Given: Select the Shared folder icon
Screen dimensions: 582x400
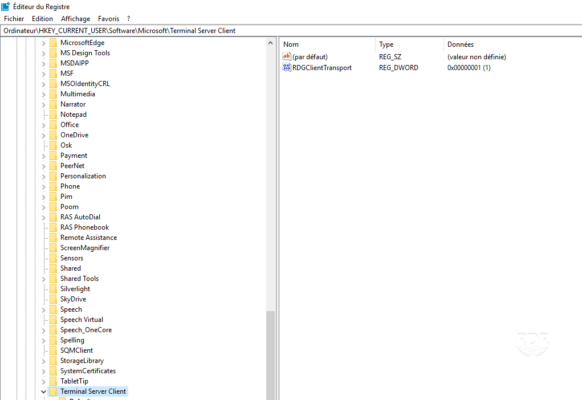Looking at the screenshot, I should (x=53, y=269).
